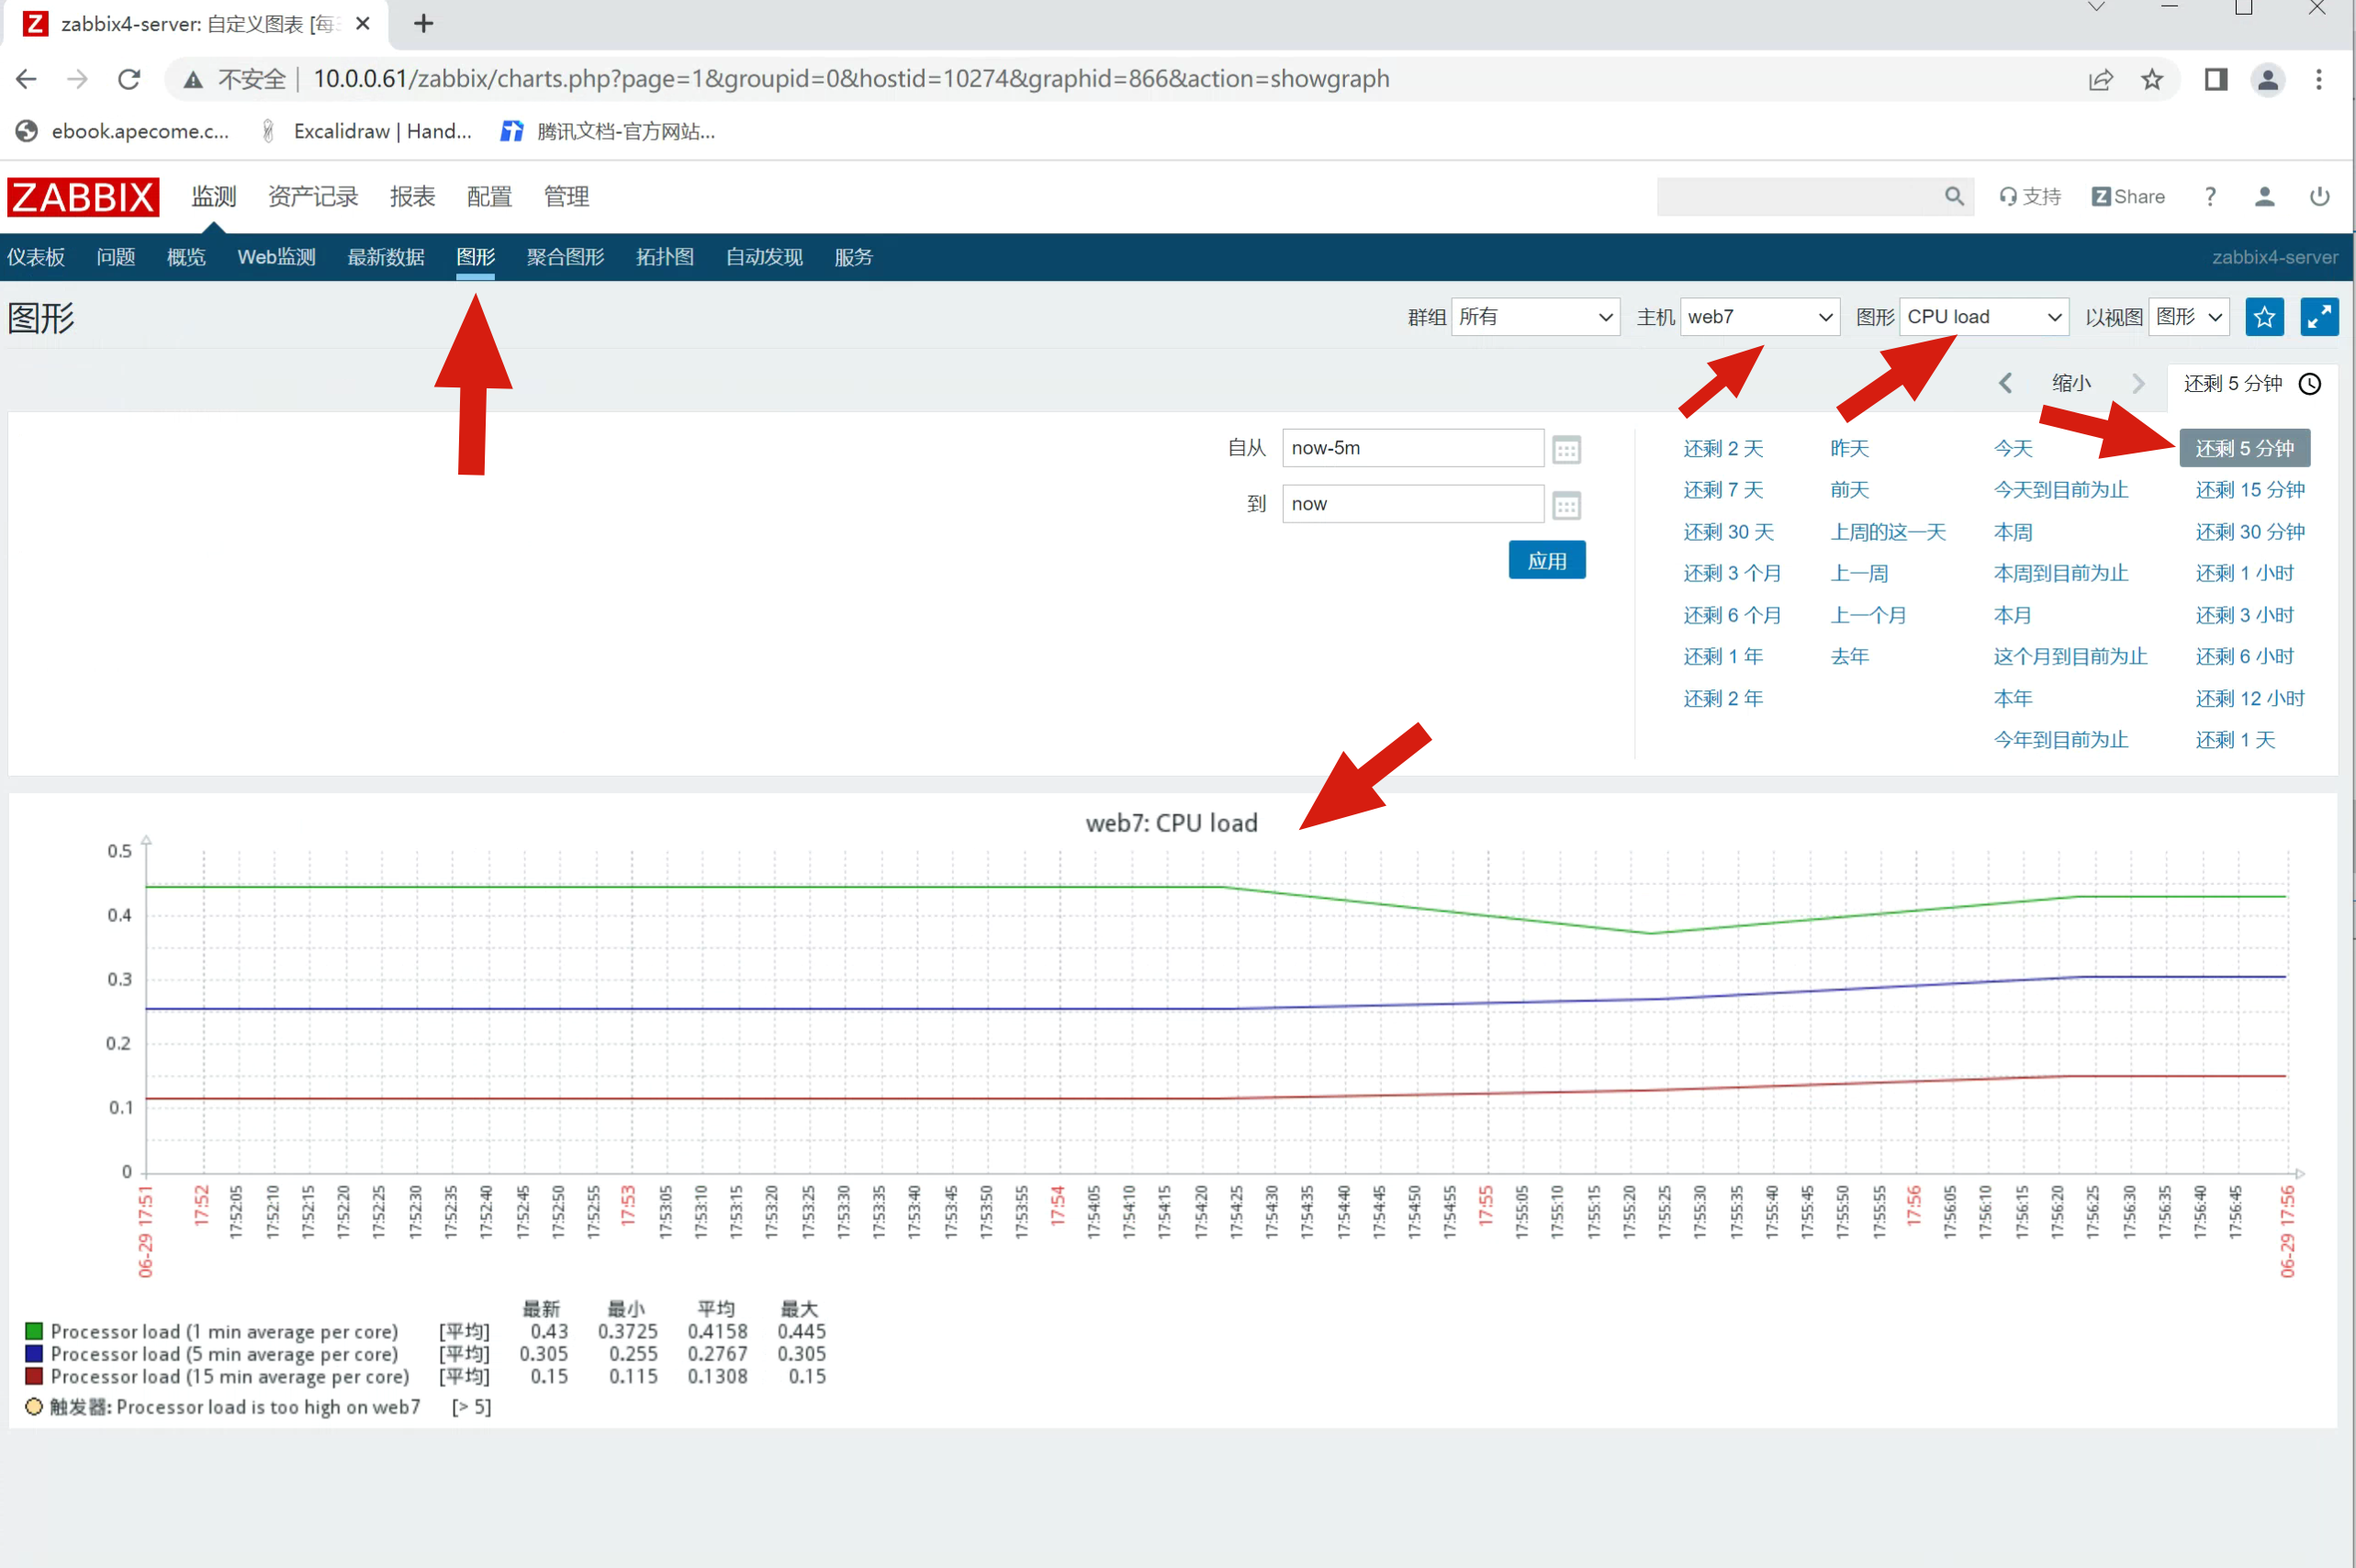Open user profile icon in Zabbix header
Viewport: 2356px width, 1568px height.
click(x=2264, y=196)
